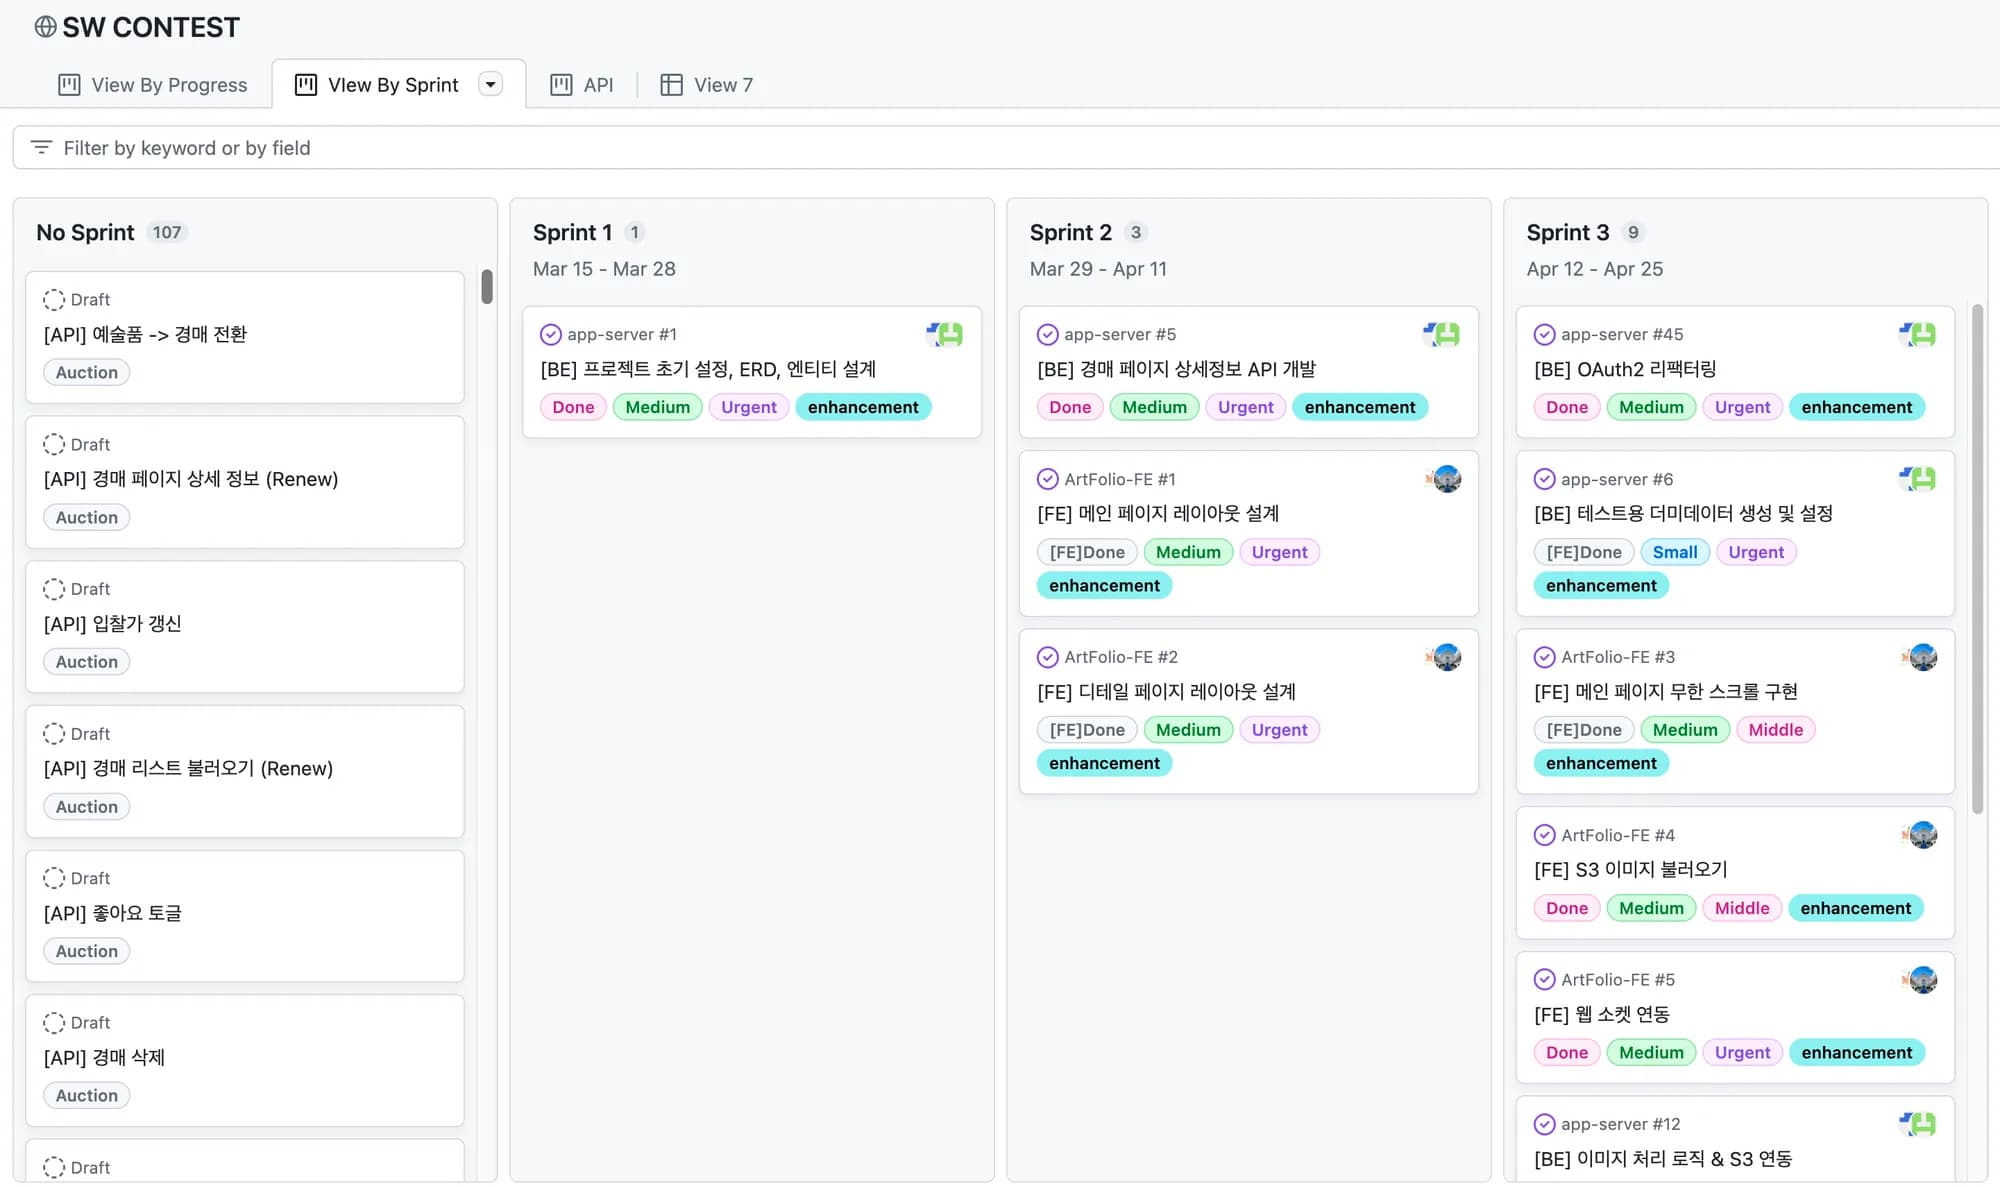Click the globe icon beside SW CONTEST

click(45, 27)
